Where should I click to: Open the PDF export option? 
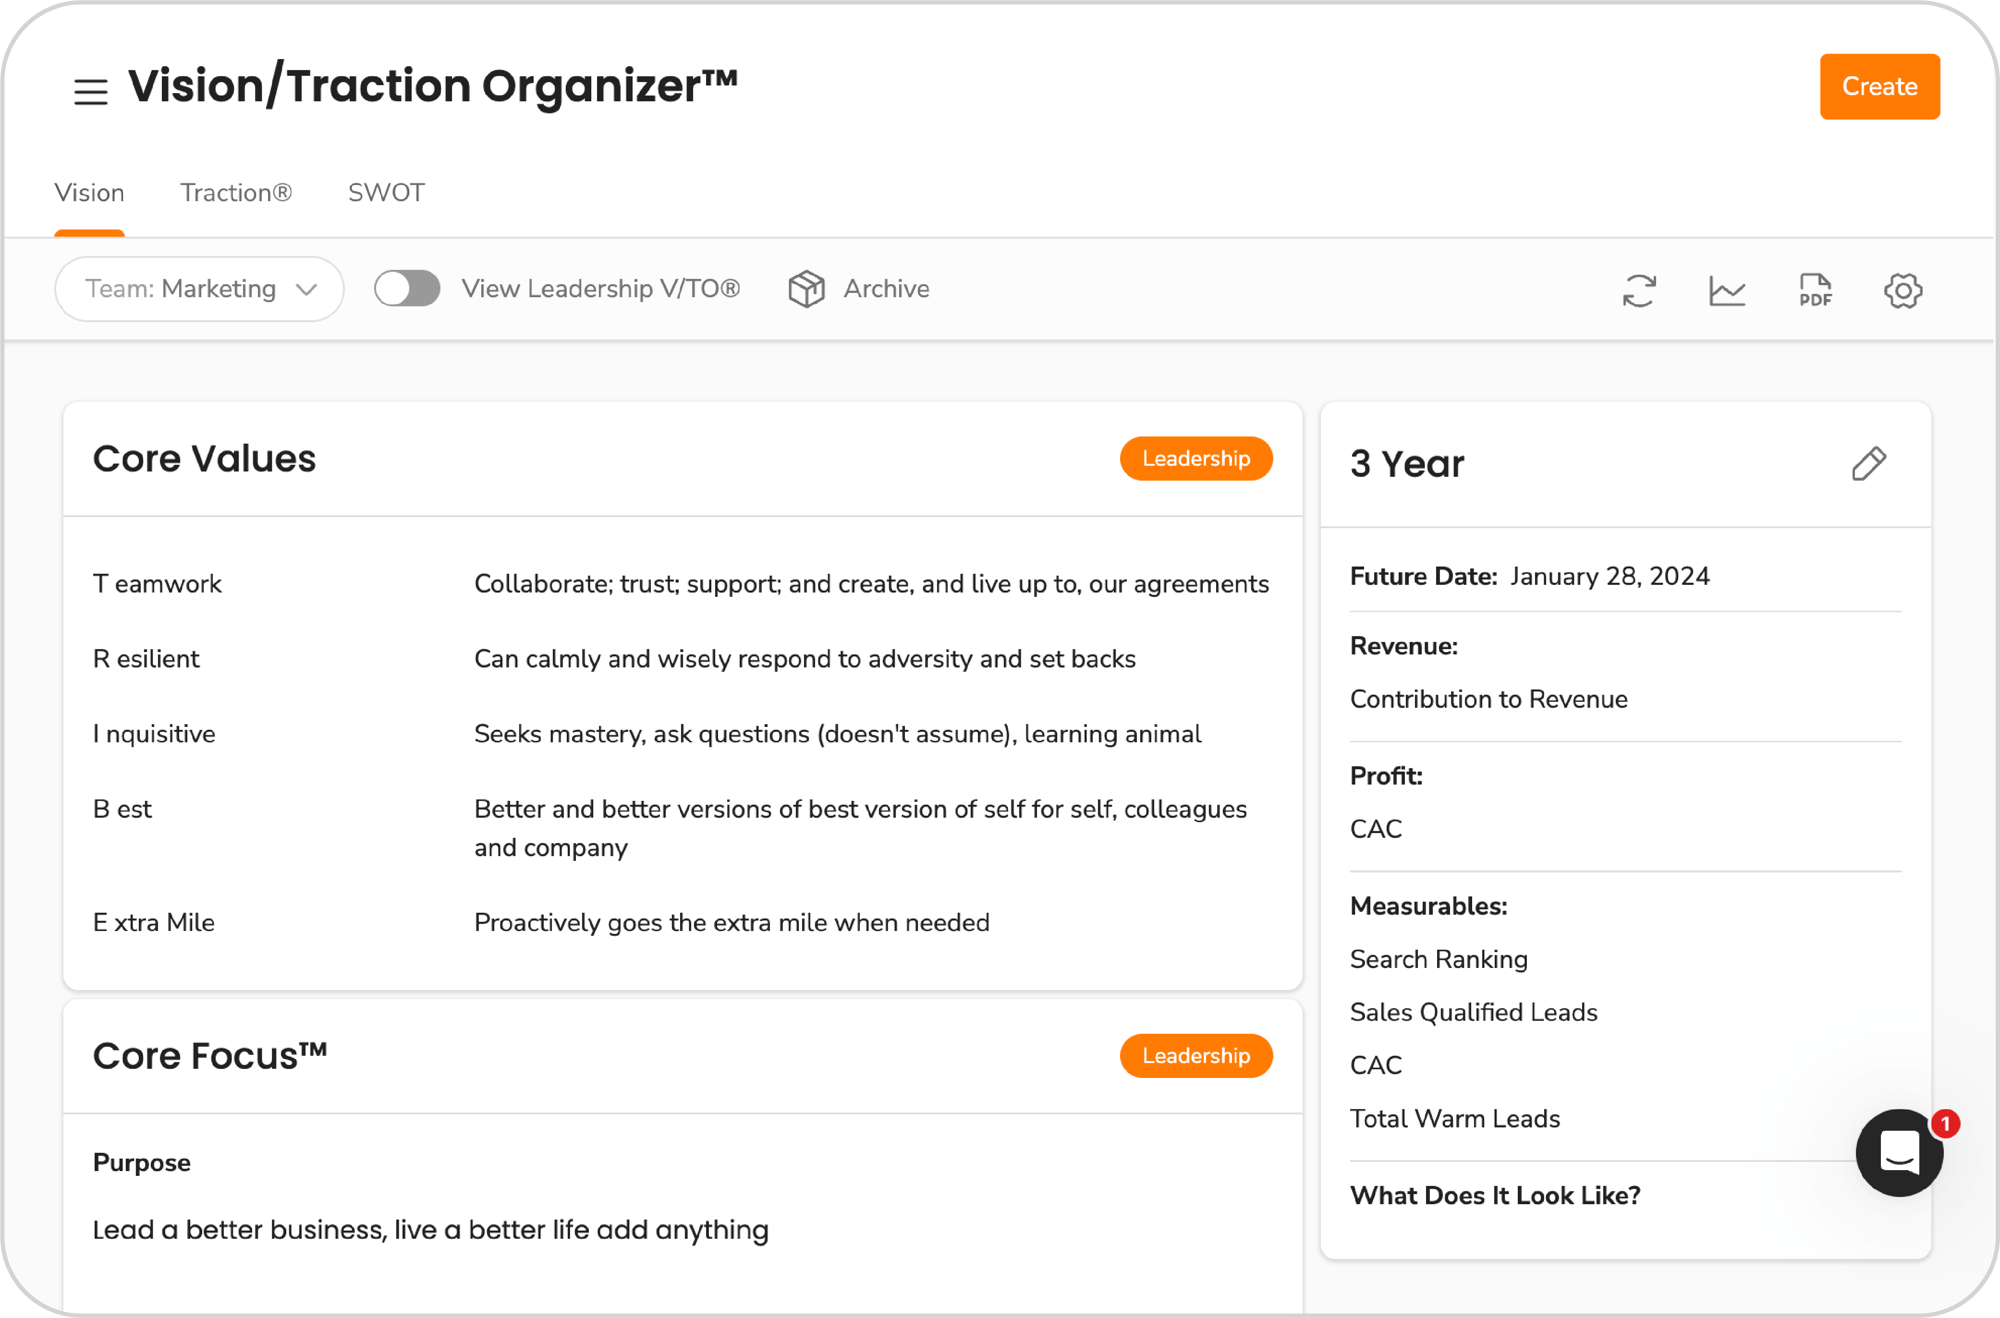pos(1815,290)
